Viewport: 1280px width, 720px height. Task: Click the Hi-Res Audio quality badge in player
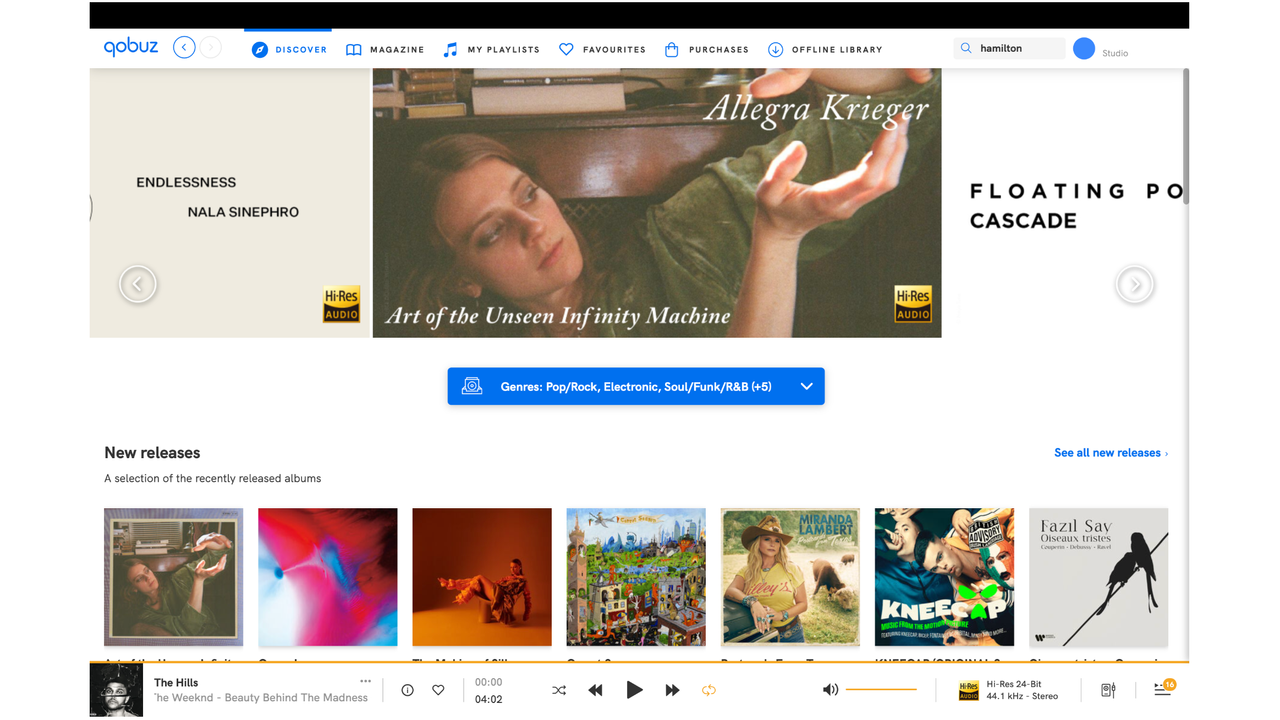point(968,690)
